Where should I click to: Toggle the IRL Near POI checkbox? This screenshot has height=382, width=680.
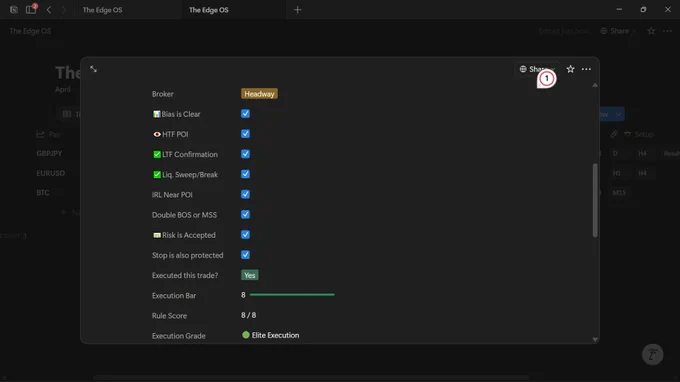pyautogui.click(x=245, y=194)
